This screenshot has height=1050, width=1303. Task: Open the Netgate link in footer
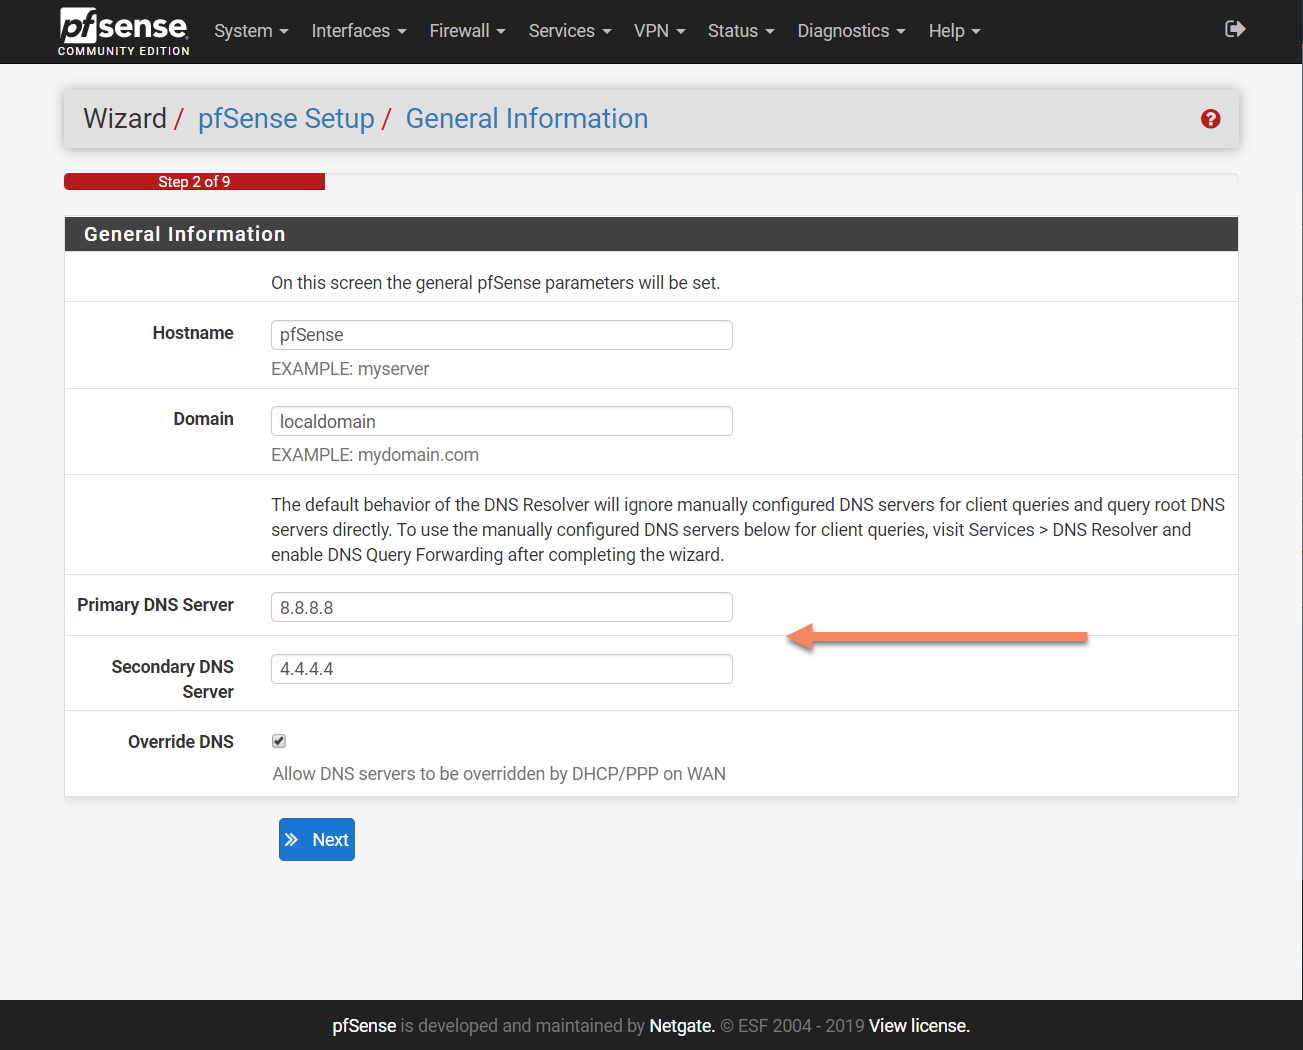(x=682, y=1026)
